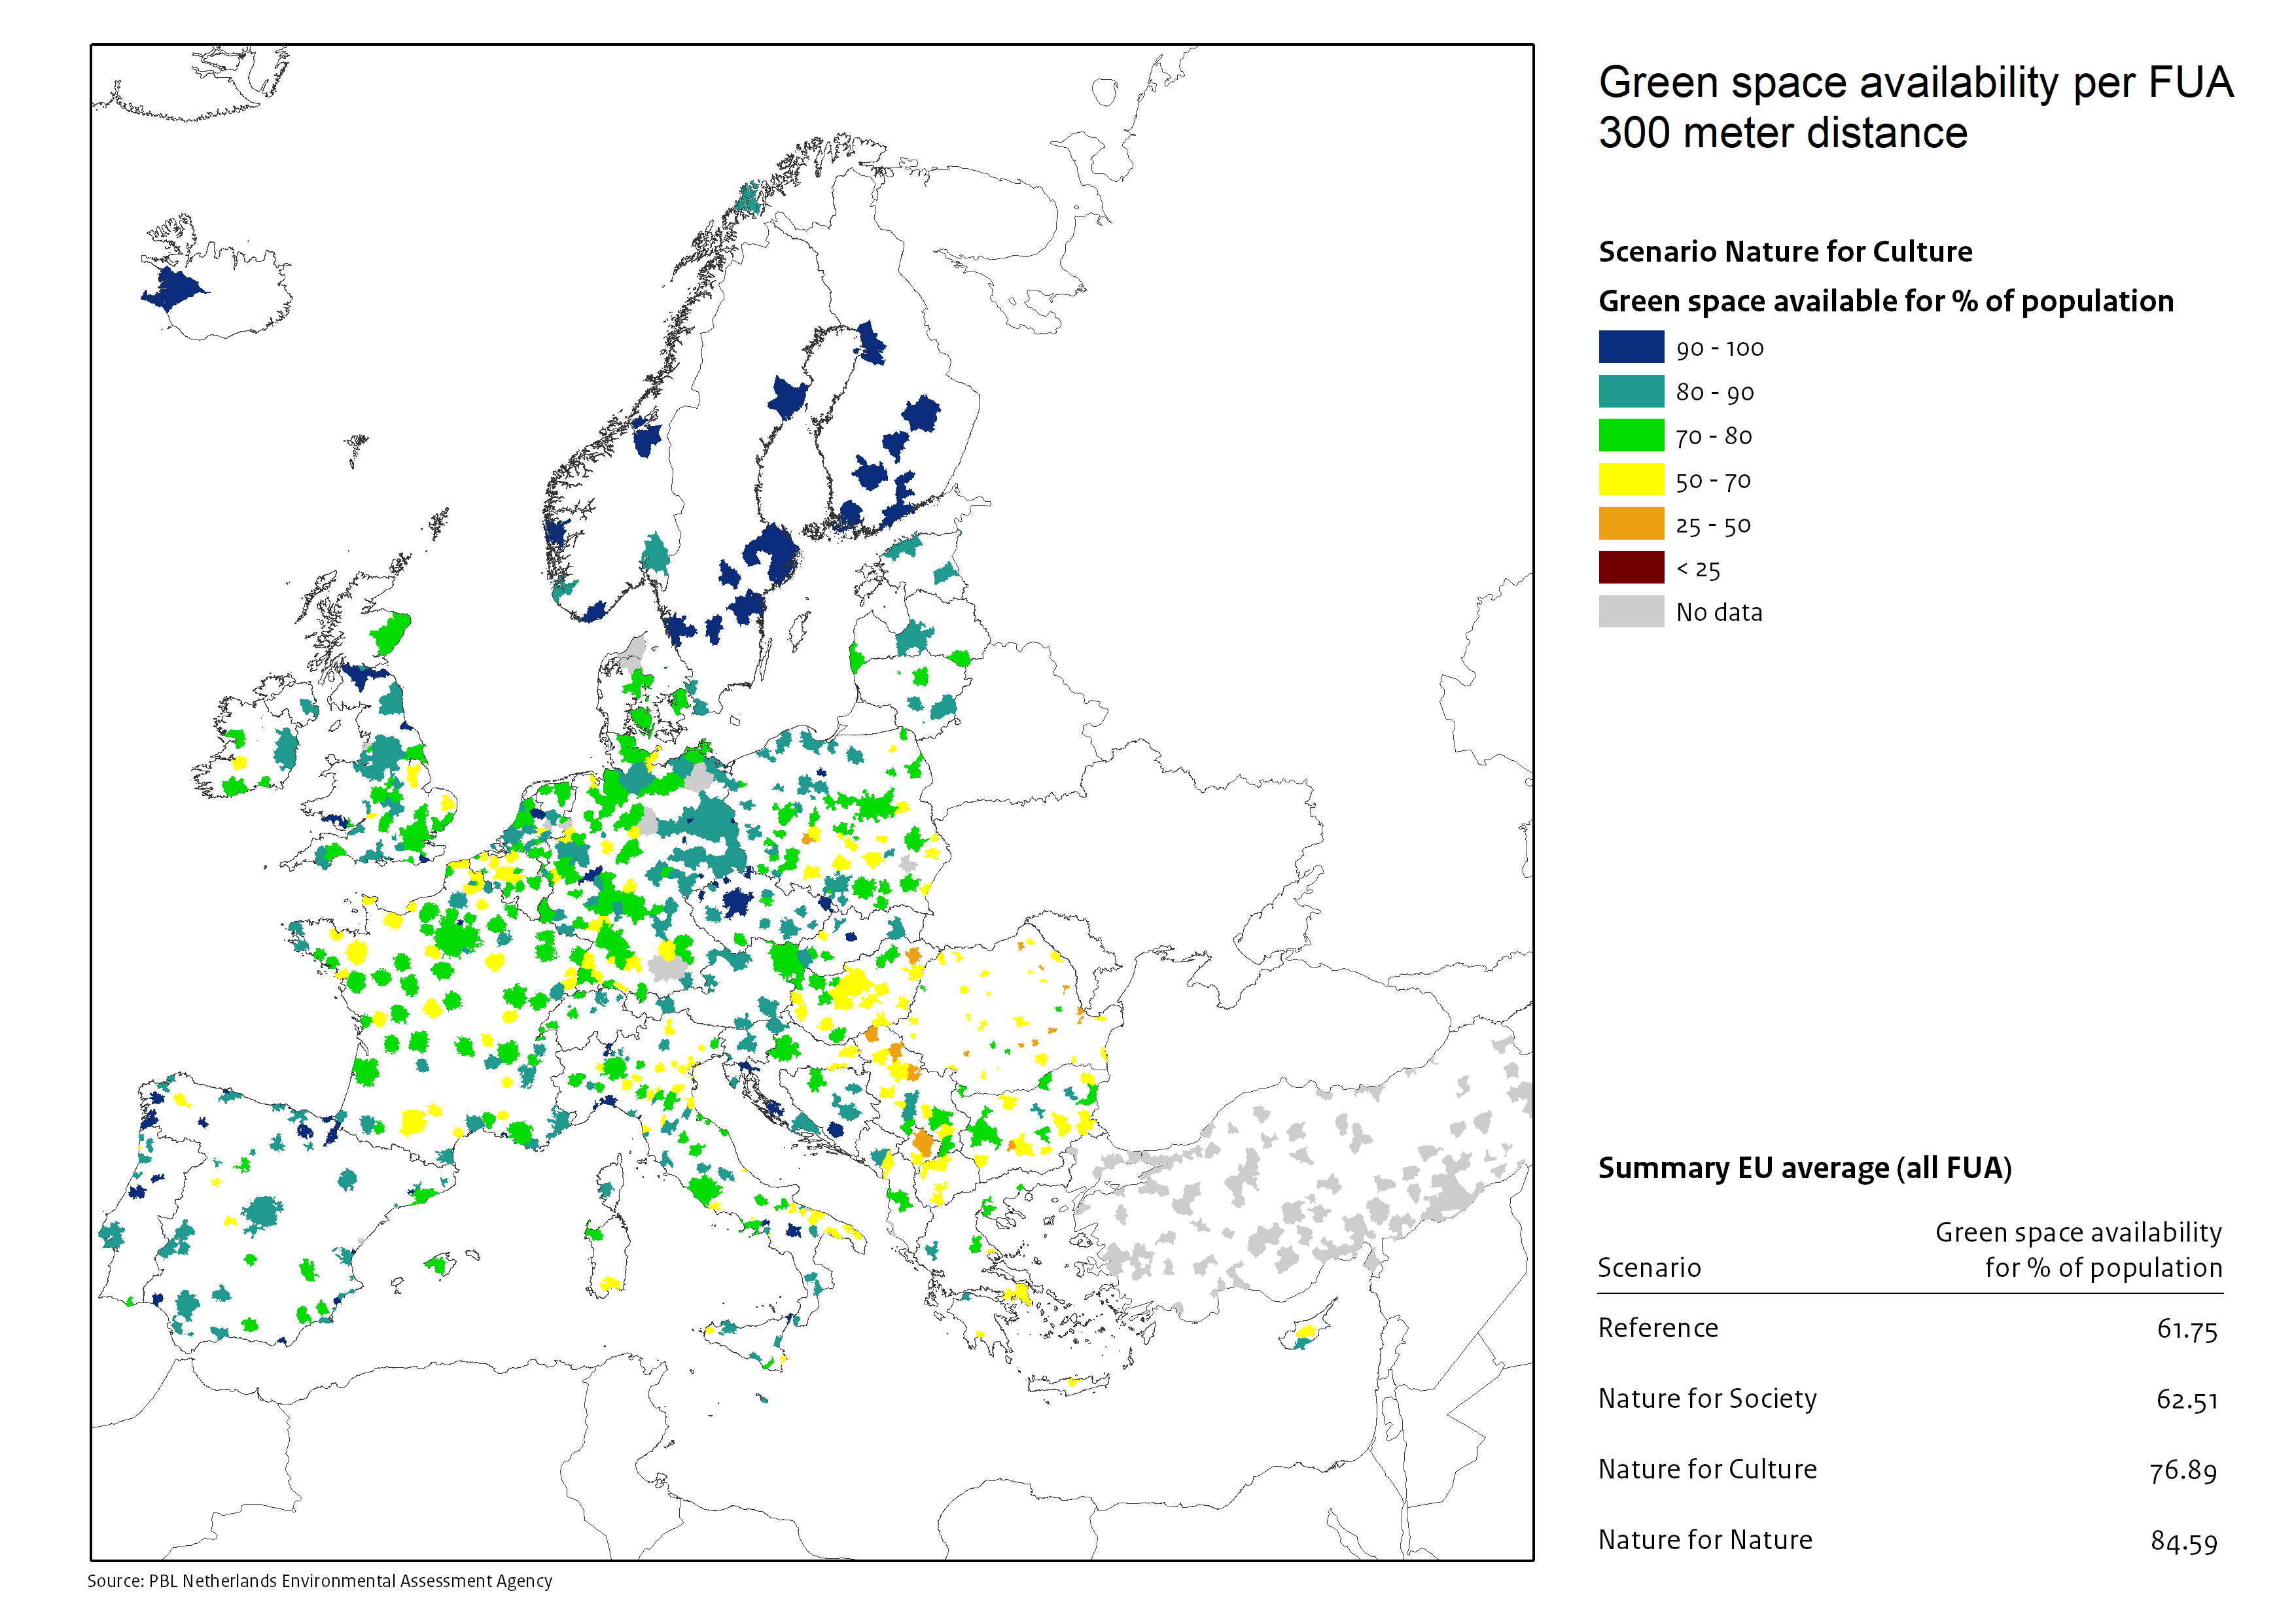Click the 'Reference' scenario row label
The image size is (2296, 1623).
(1658, 1327)
